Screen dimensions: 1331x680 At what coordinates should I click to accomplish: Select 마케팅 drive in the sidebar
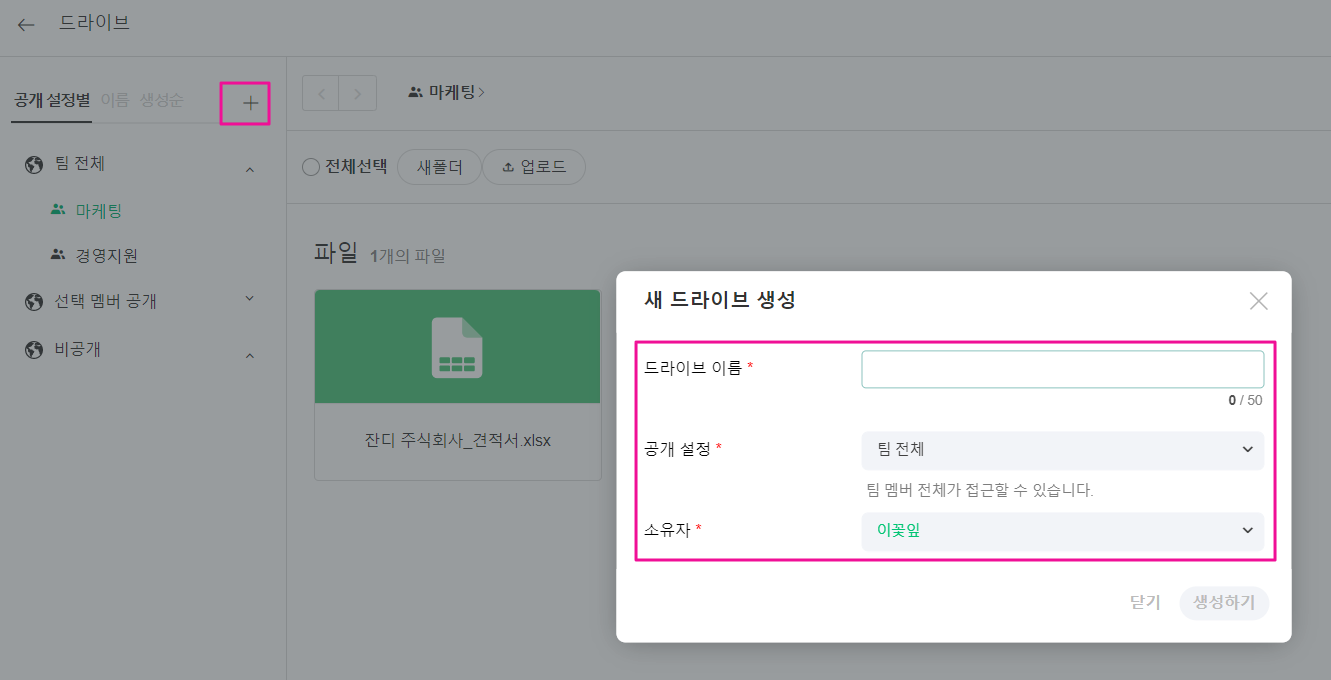[98, 211]
